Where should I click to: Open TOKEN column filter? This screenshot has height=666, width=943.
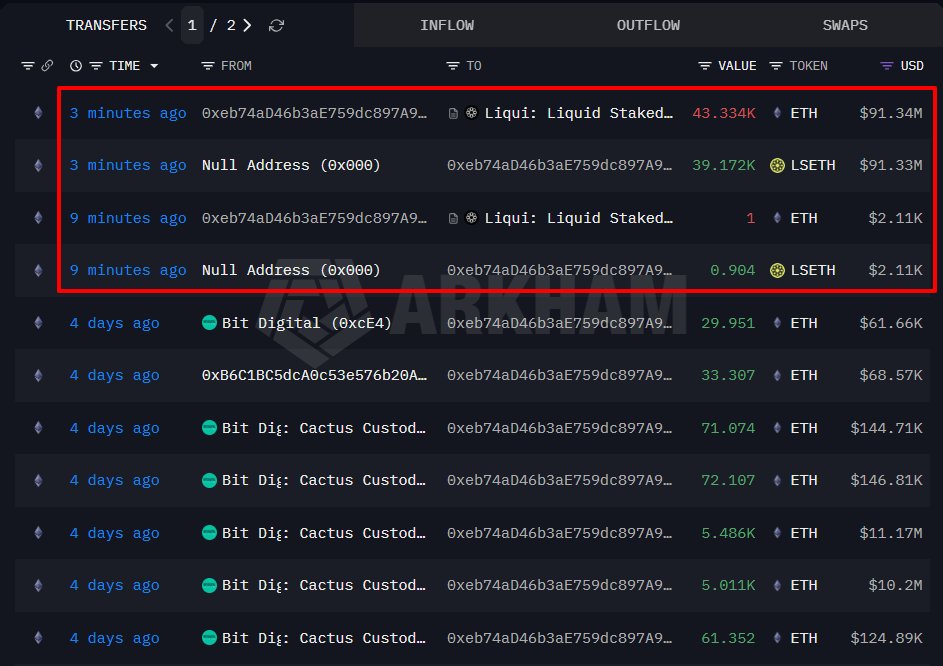(x=776, y=66)
